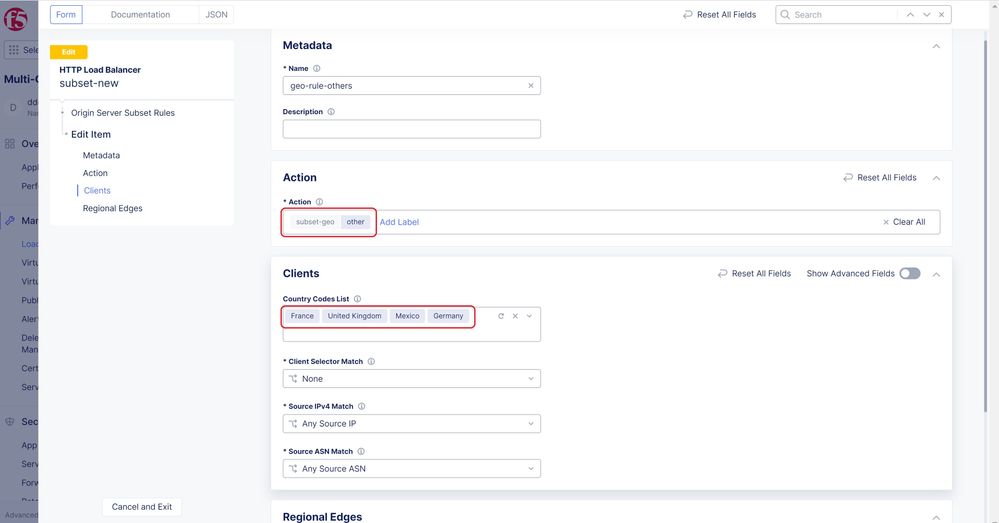
Task: Go to next search result arrow
Action: tap(927, 15)
